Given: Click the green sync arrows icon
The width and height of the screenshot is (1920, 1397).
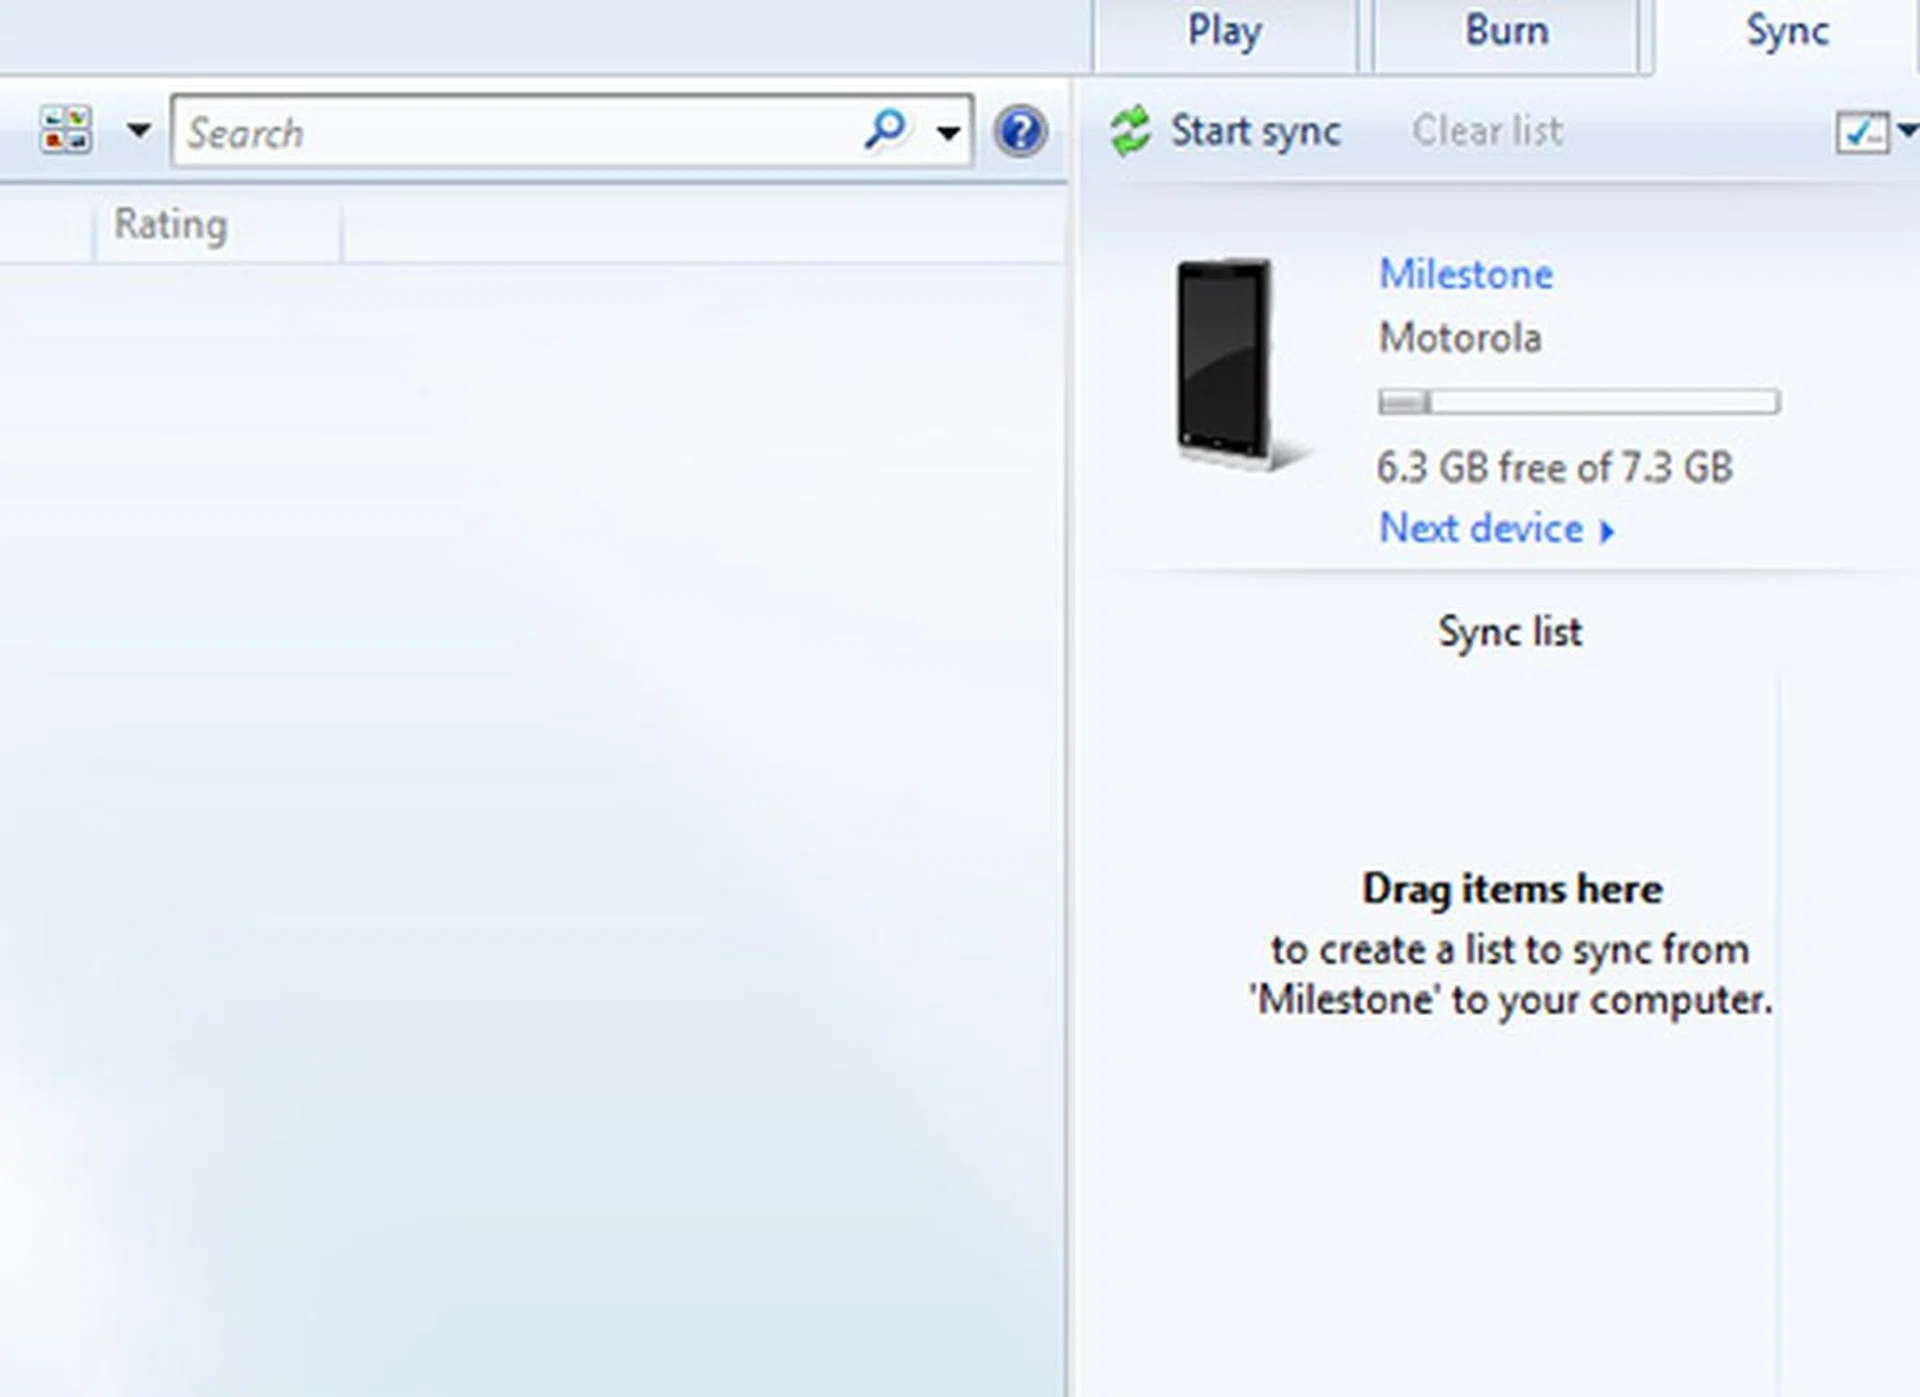Looking at the screenshot, I should 1130,130.
